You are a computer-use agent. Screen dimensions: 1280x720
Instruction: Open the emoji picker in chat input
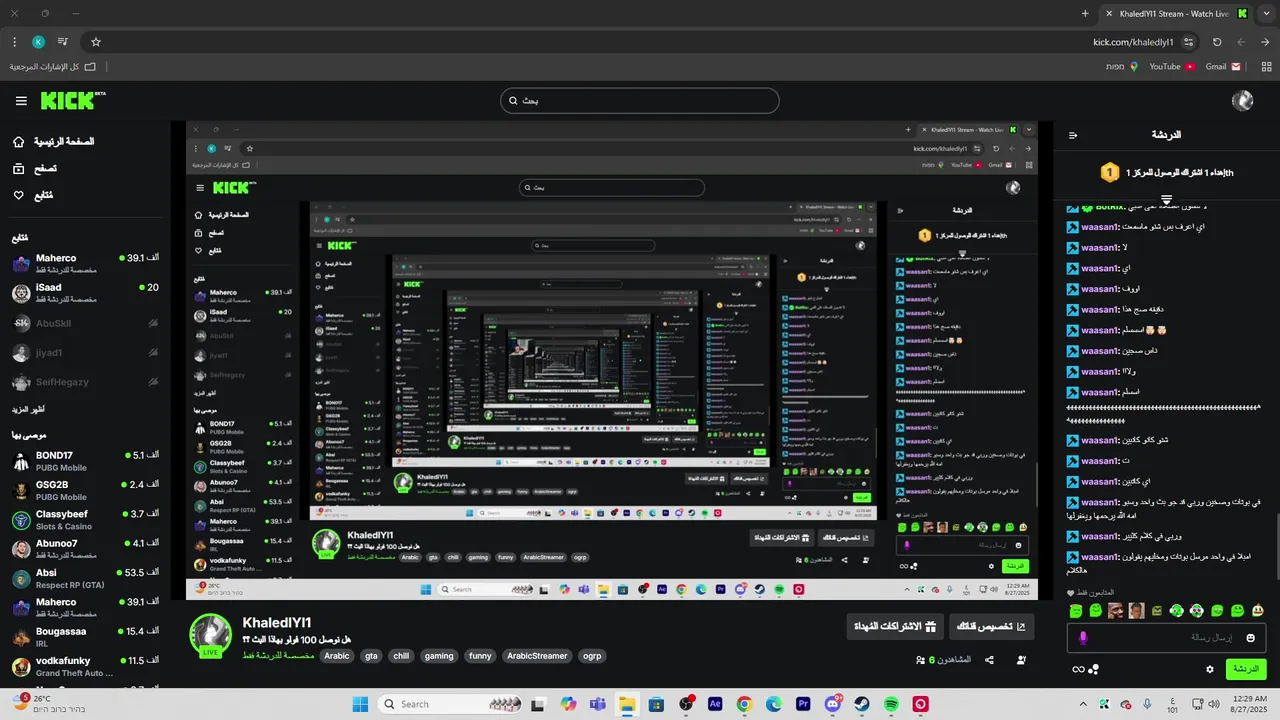click(x=1250, y=637)
